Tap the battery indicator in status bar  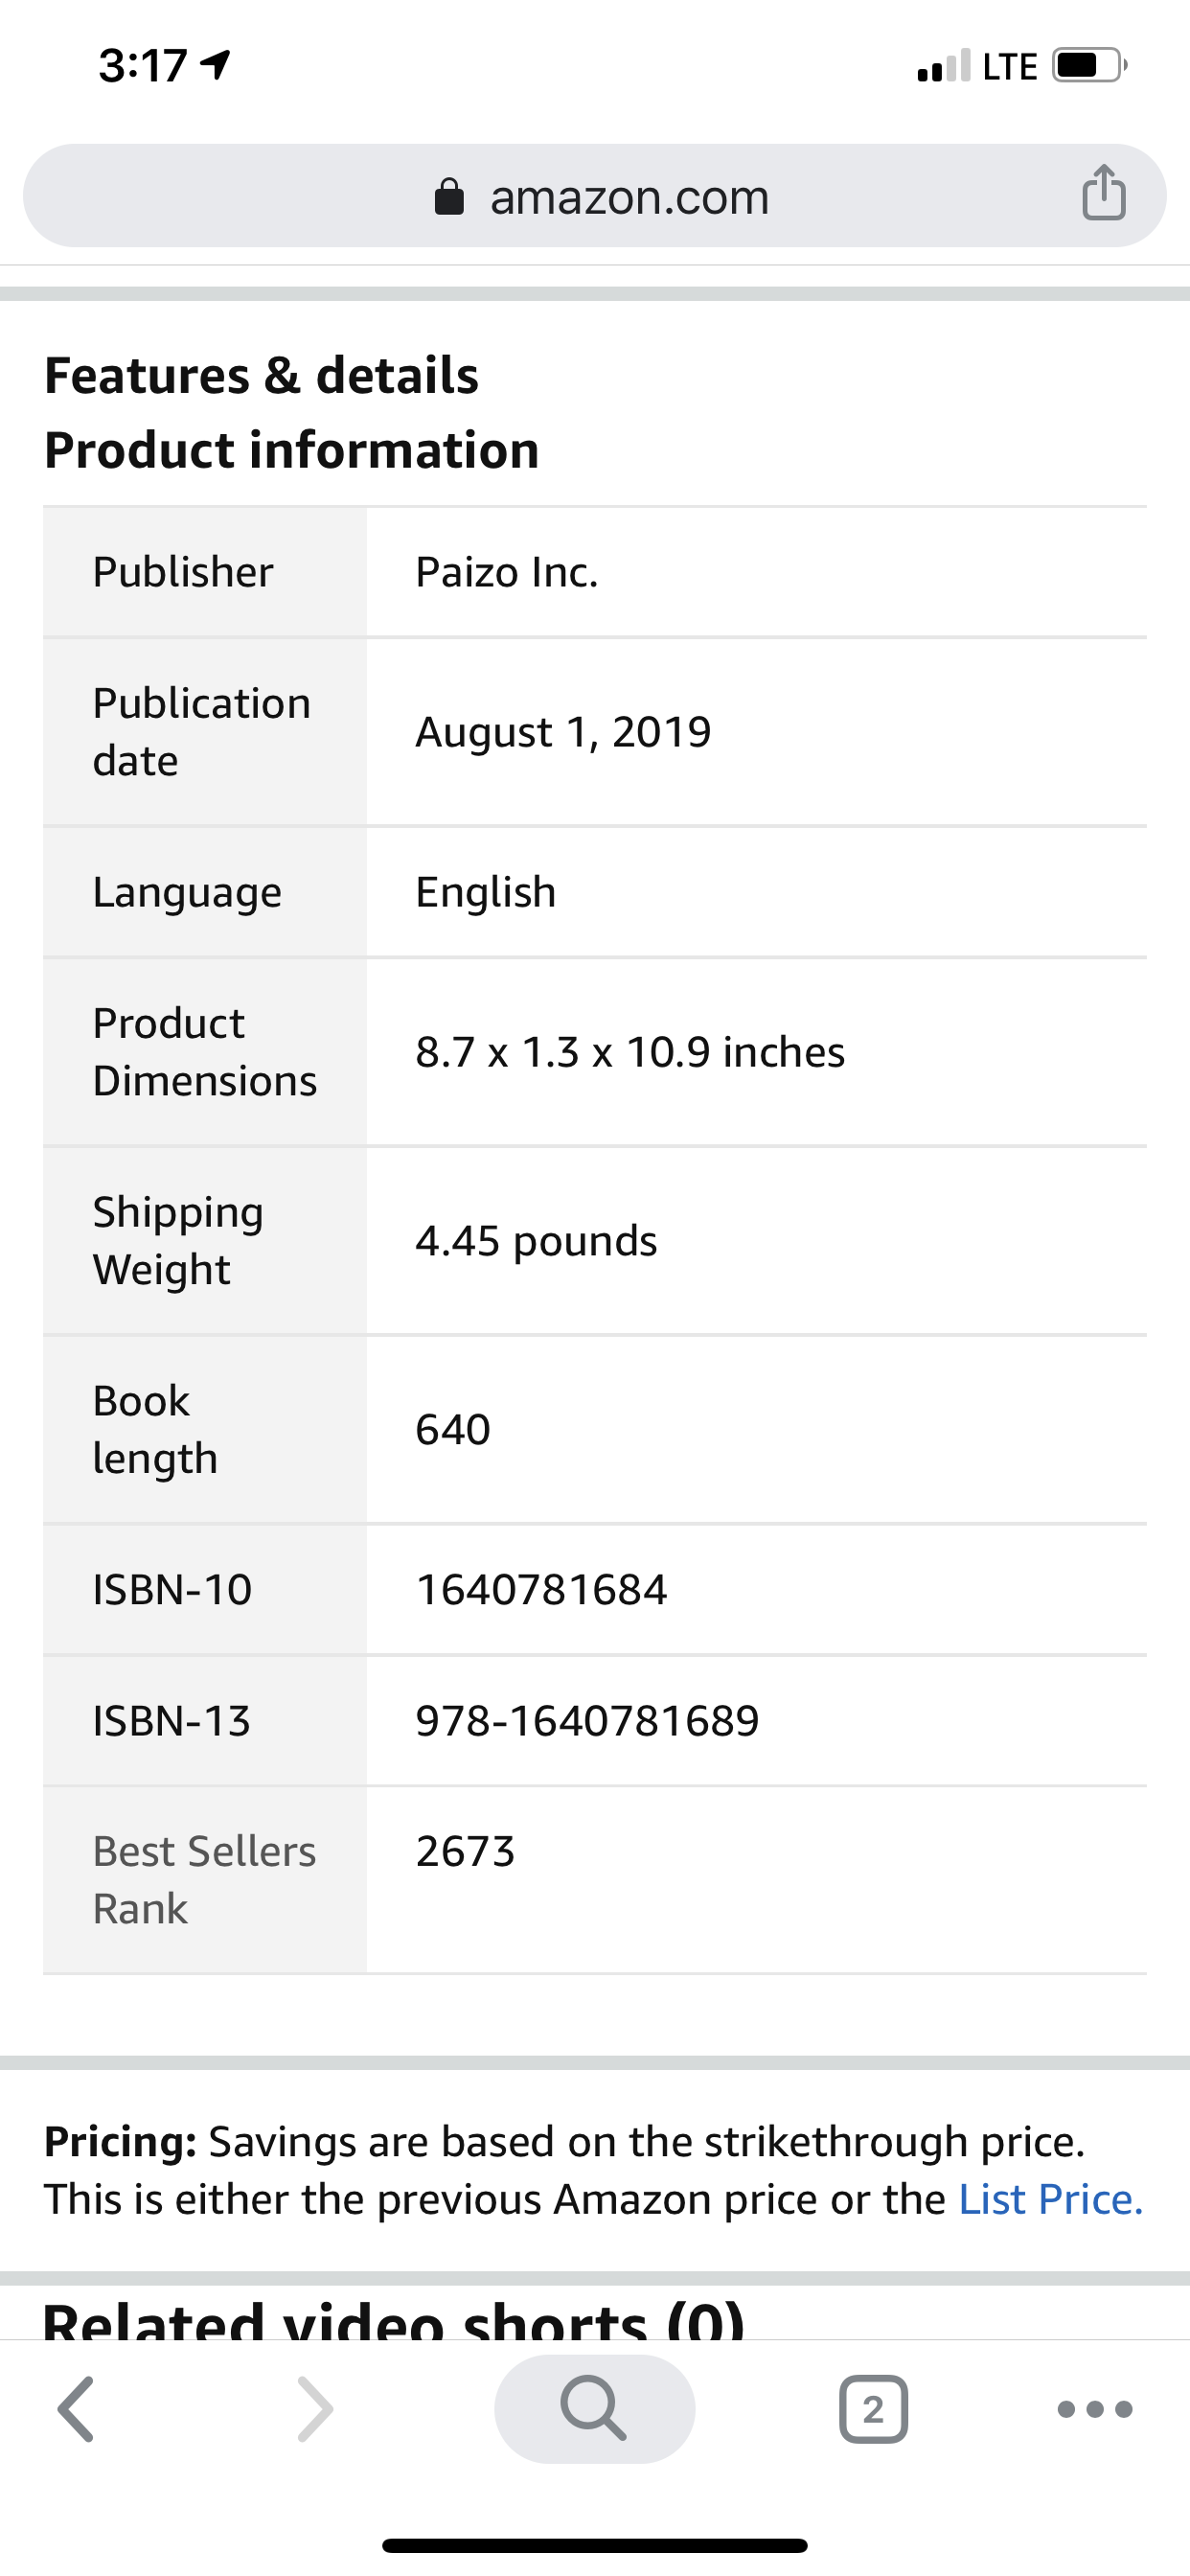[x=1089, y=66]
